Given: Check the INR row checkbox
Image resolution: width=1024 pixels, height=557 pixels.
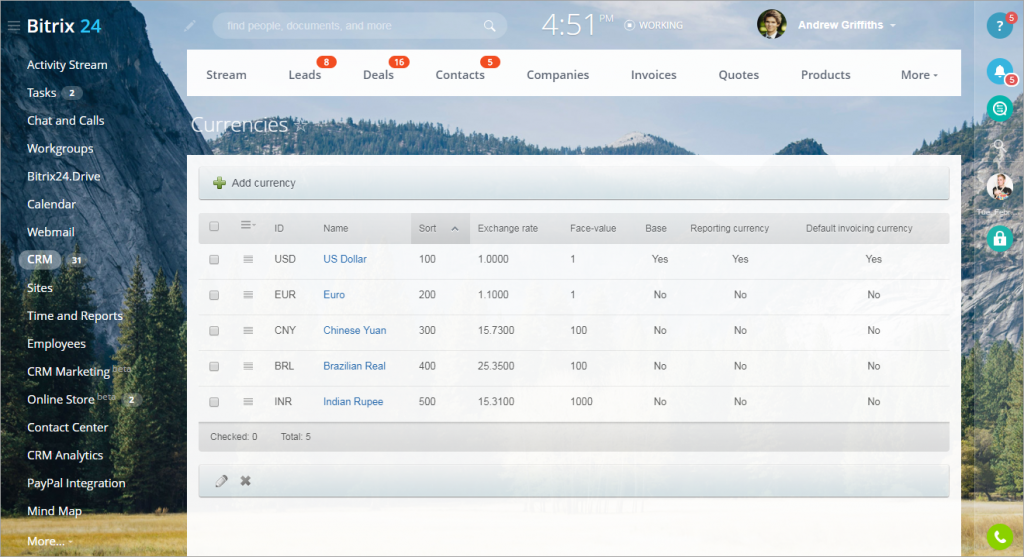Looking at the screenshot, I should click(x=214, y=402).
